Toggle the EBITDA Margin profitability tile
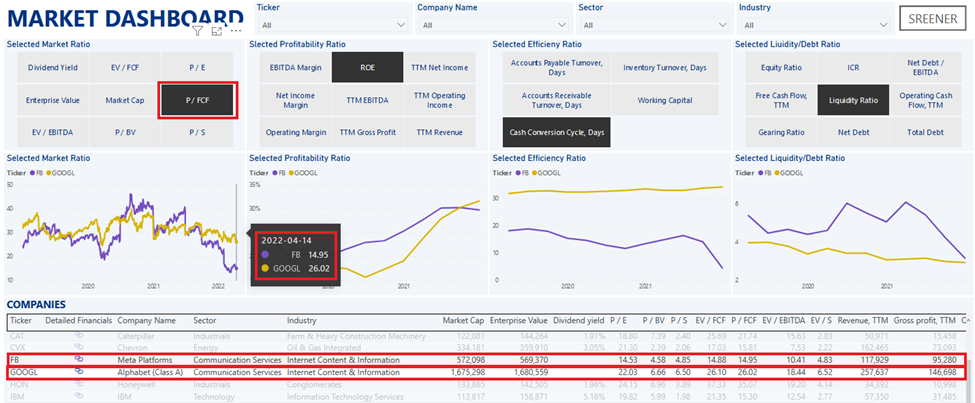This screenshot has width=975, height=403. point(296,67)
